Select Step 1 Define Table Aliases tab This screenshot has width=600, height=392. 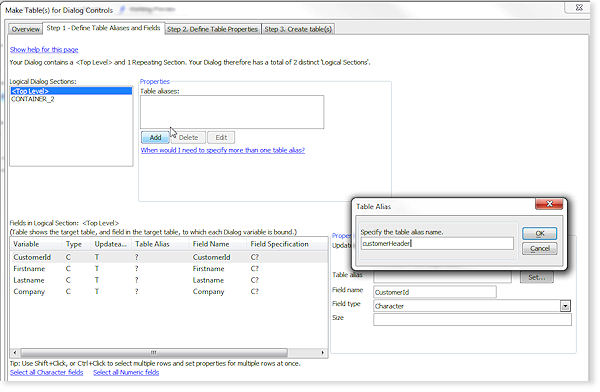pyautogui.click(x=103, y=28)
